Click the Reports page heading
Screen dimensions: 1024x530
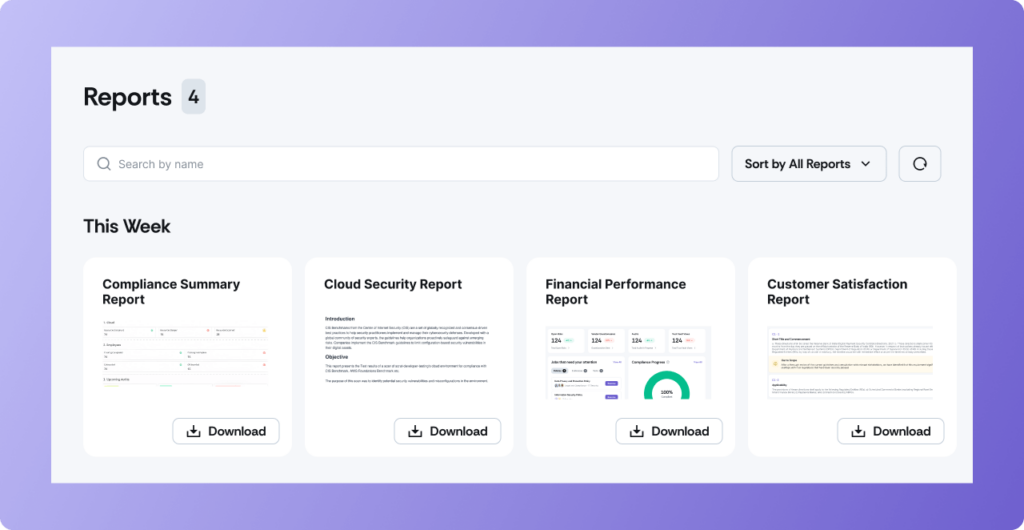[127, 97]
